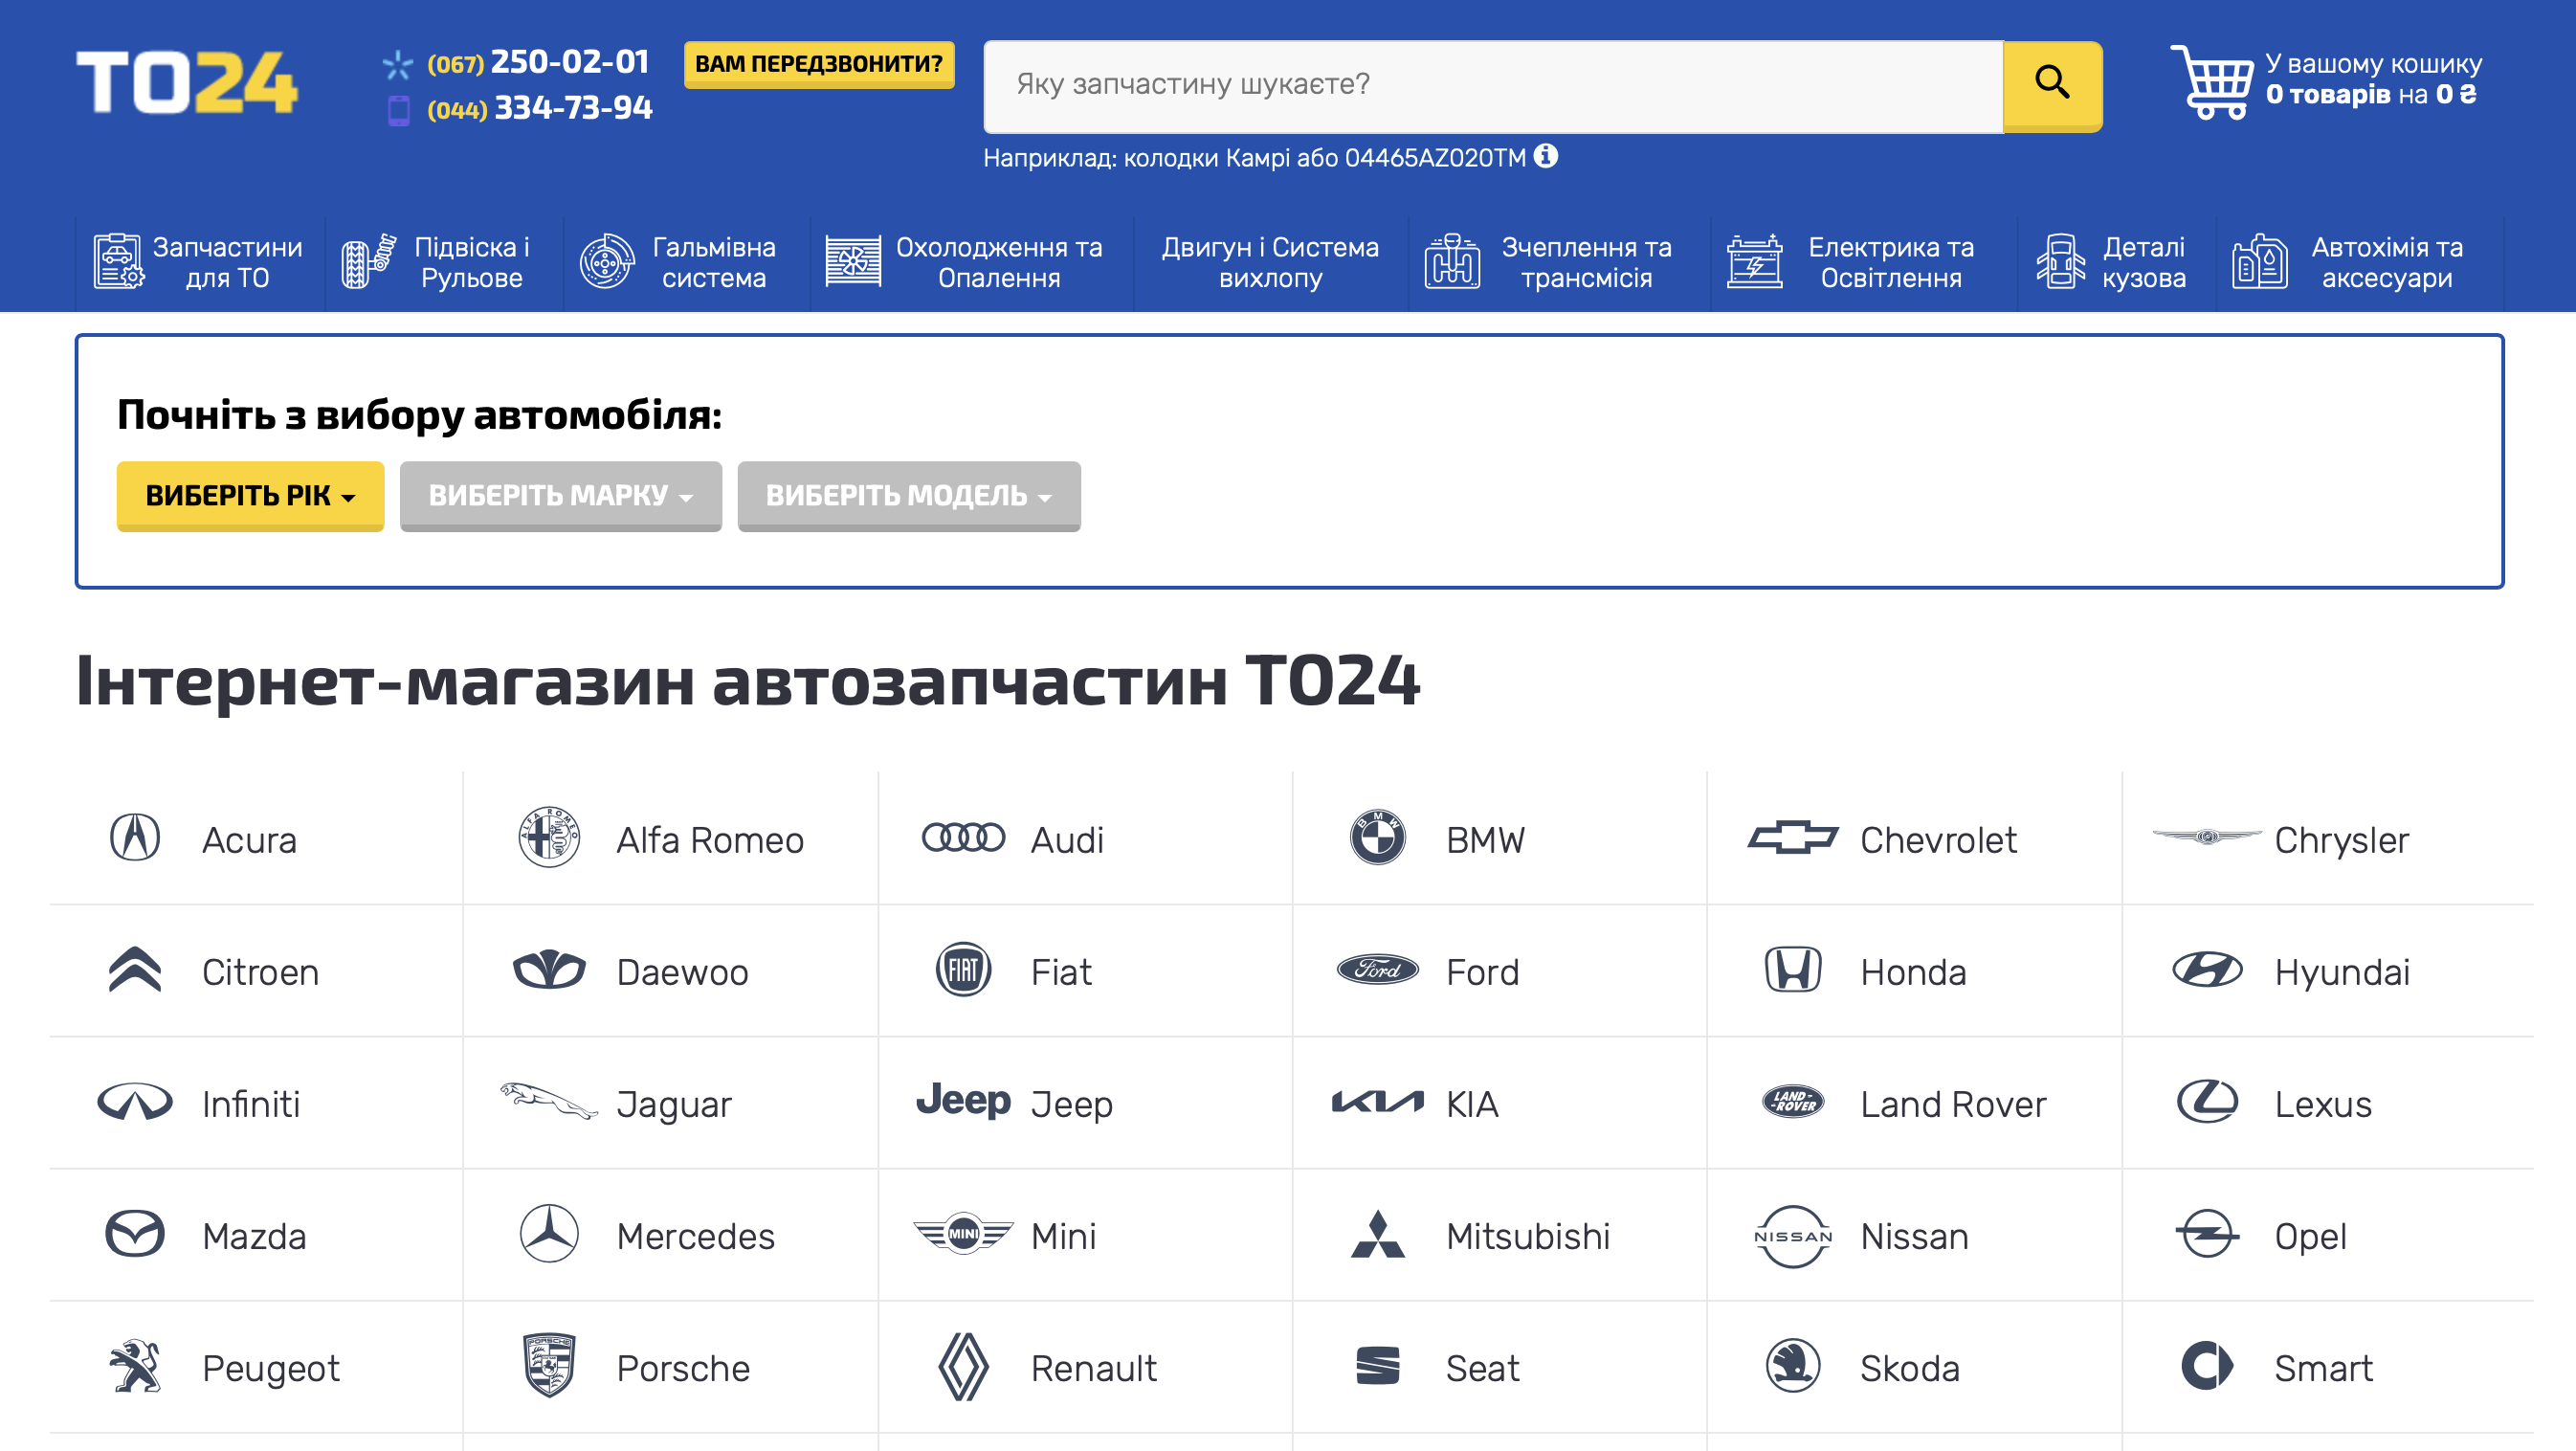Click the Mercedes star logo
This screenshot has width=2576, height=1451.
point(549,1234)
